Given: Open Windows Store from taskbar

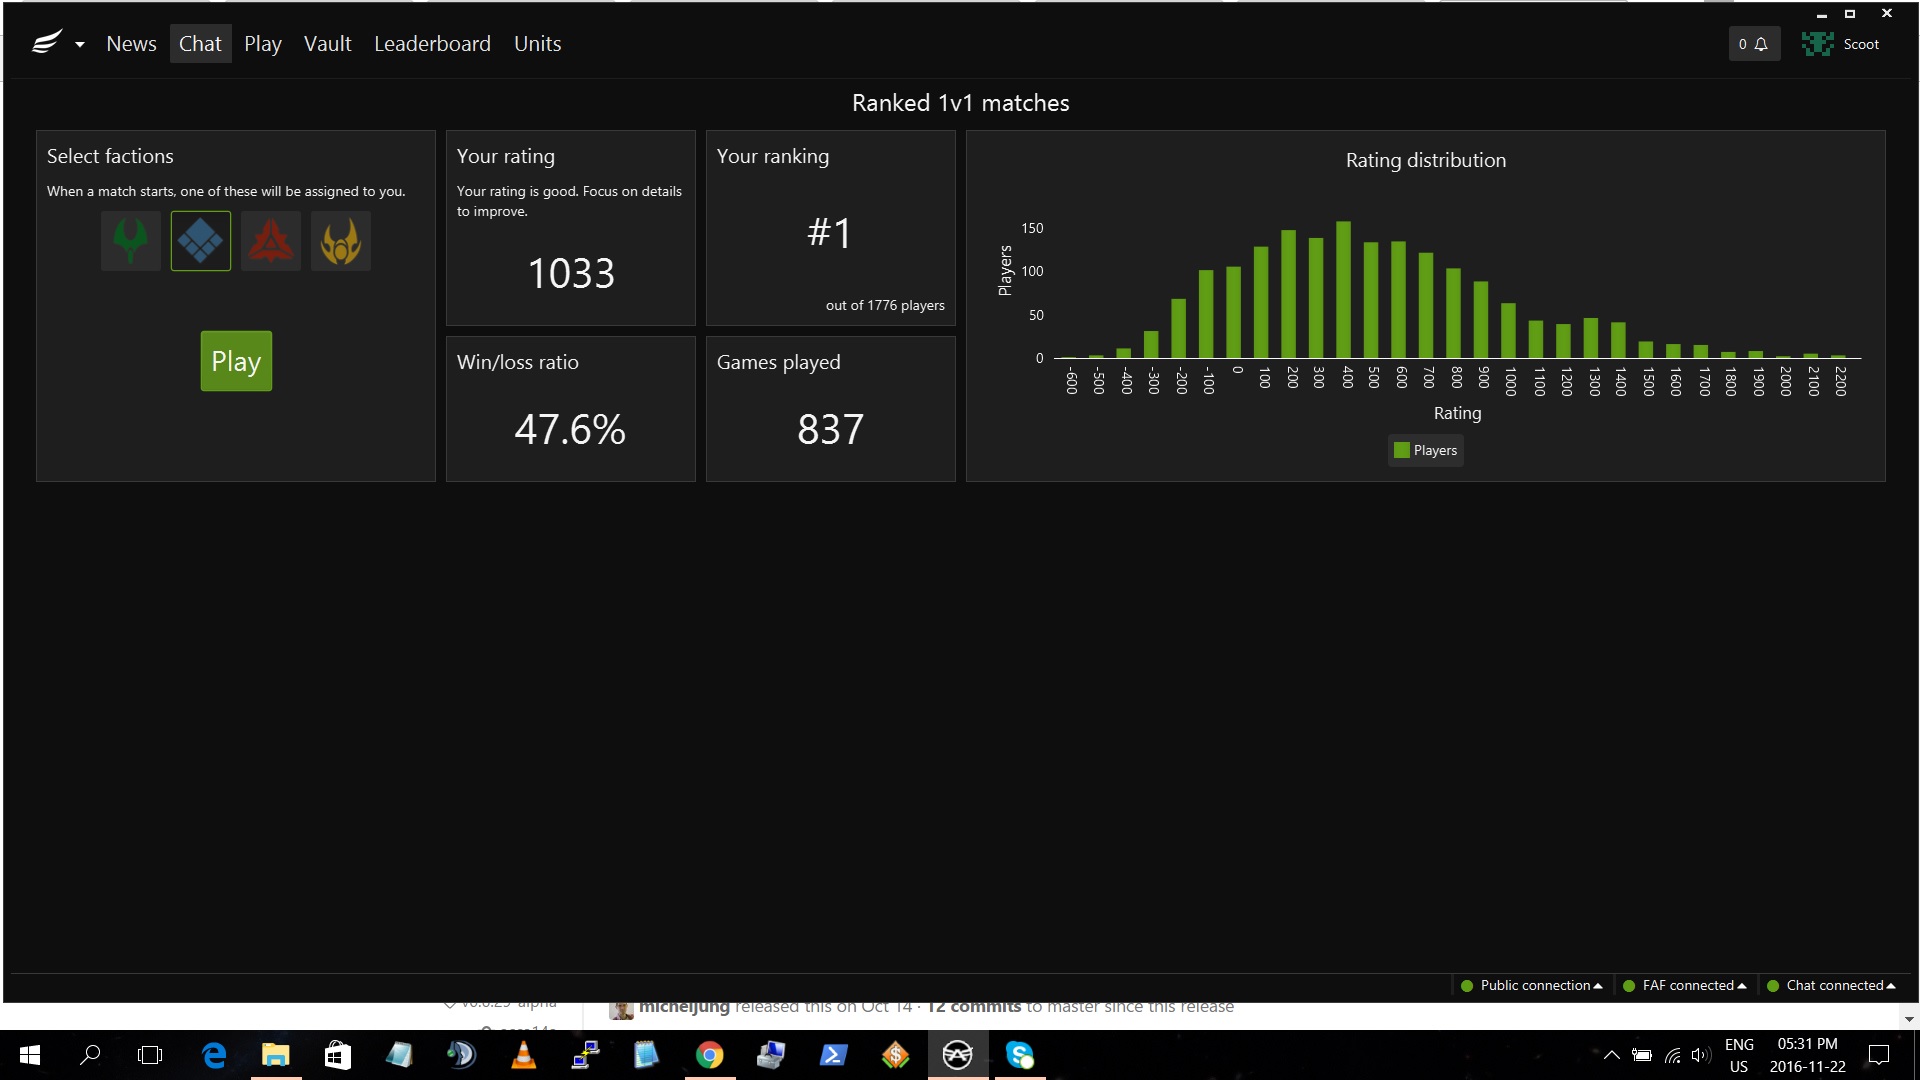Looking at the screenshot, I should coord(338,1055).
